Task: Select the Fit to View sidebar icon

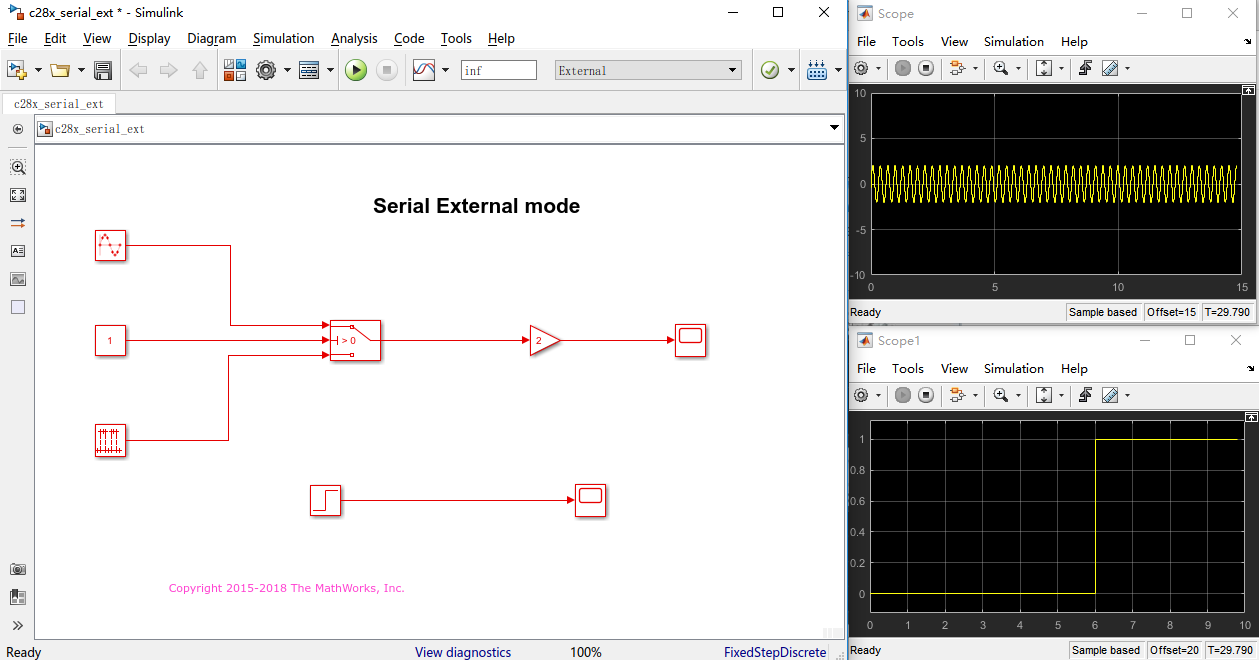Action: (18, 195)
